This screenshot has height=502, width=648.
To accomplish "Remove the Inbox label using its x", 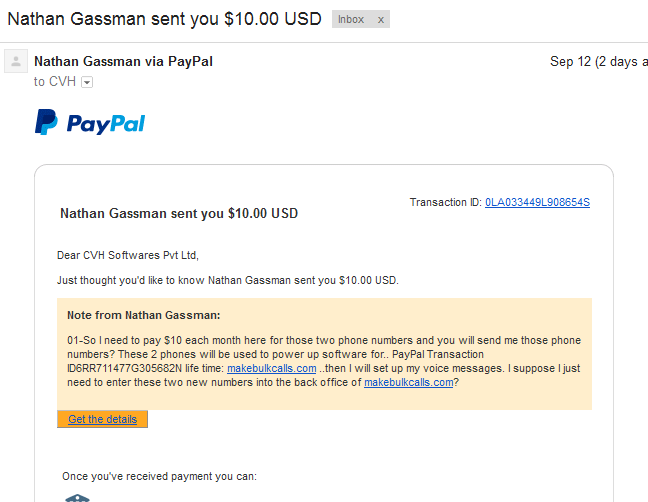I will (381, 20).
